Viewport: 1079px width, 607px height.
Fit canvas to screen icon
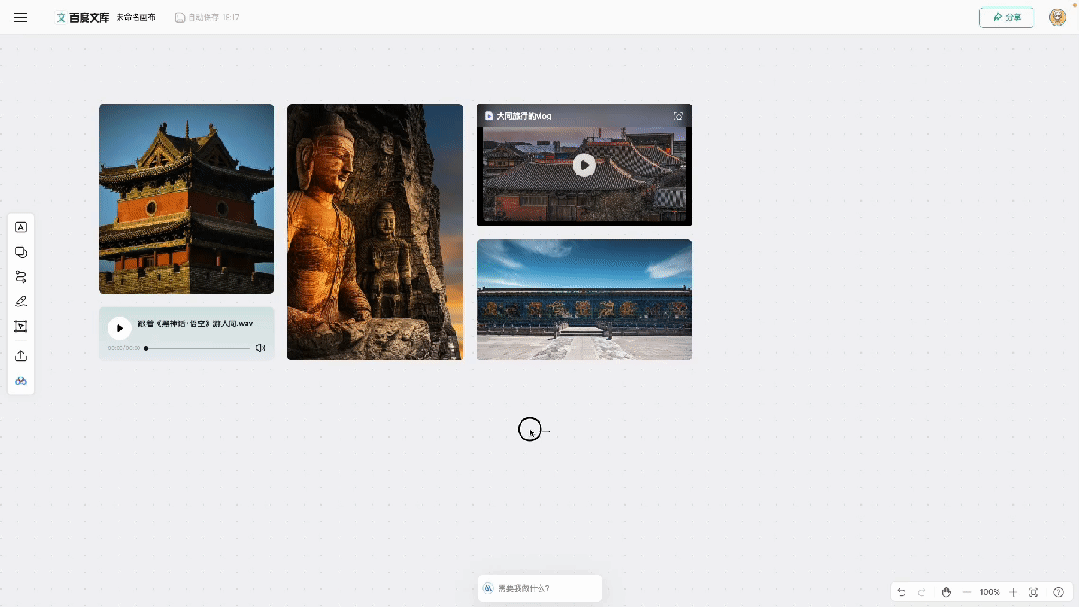(x=1034, y=592)
